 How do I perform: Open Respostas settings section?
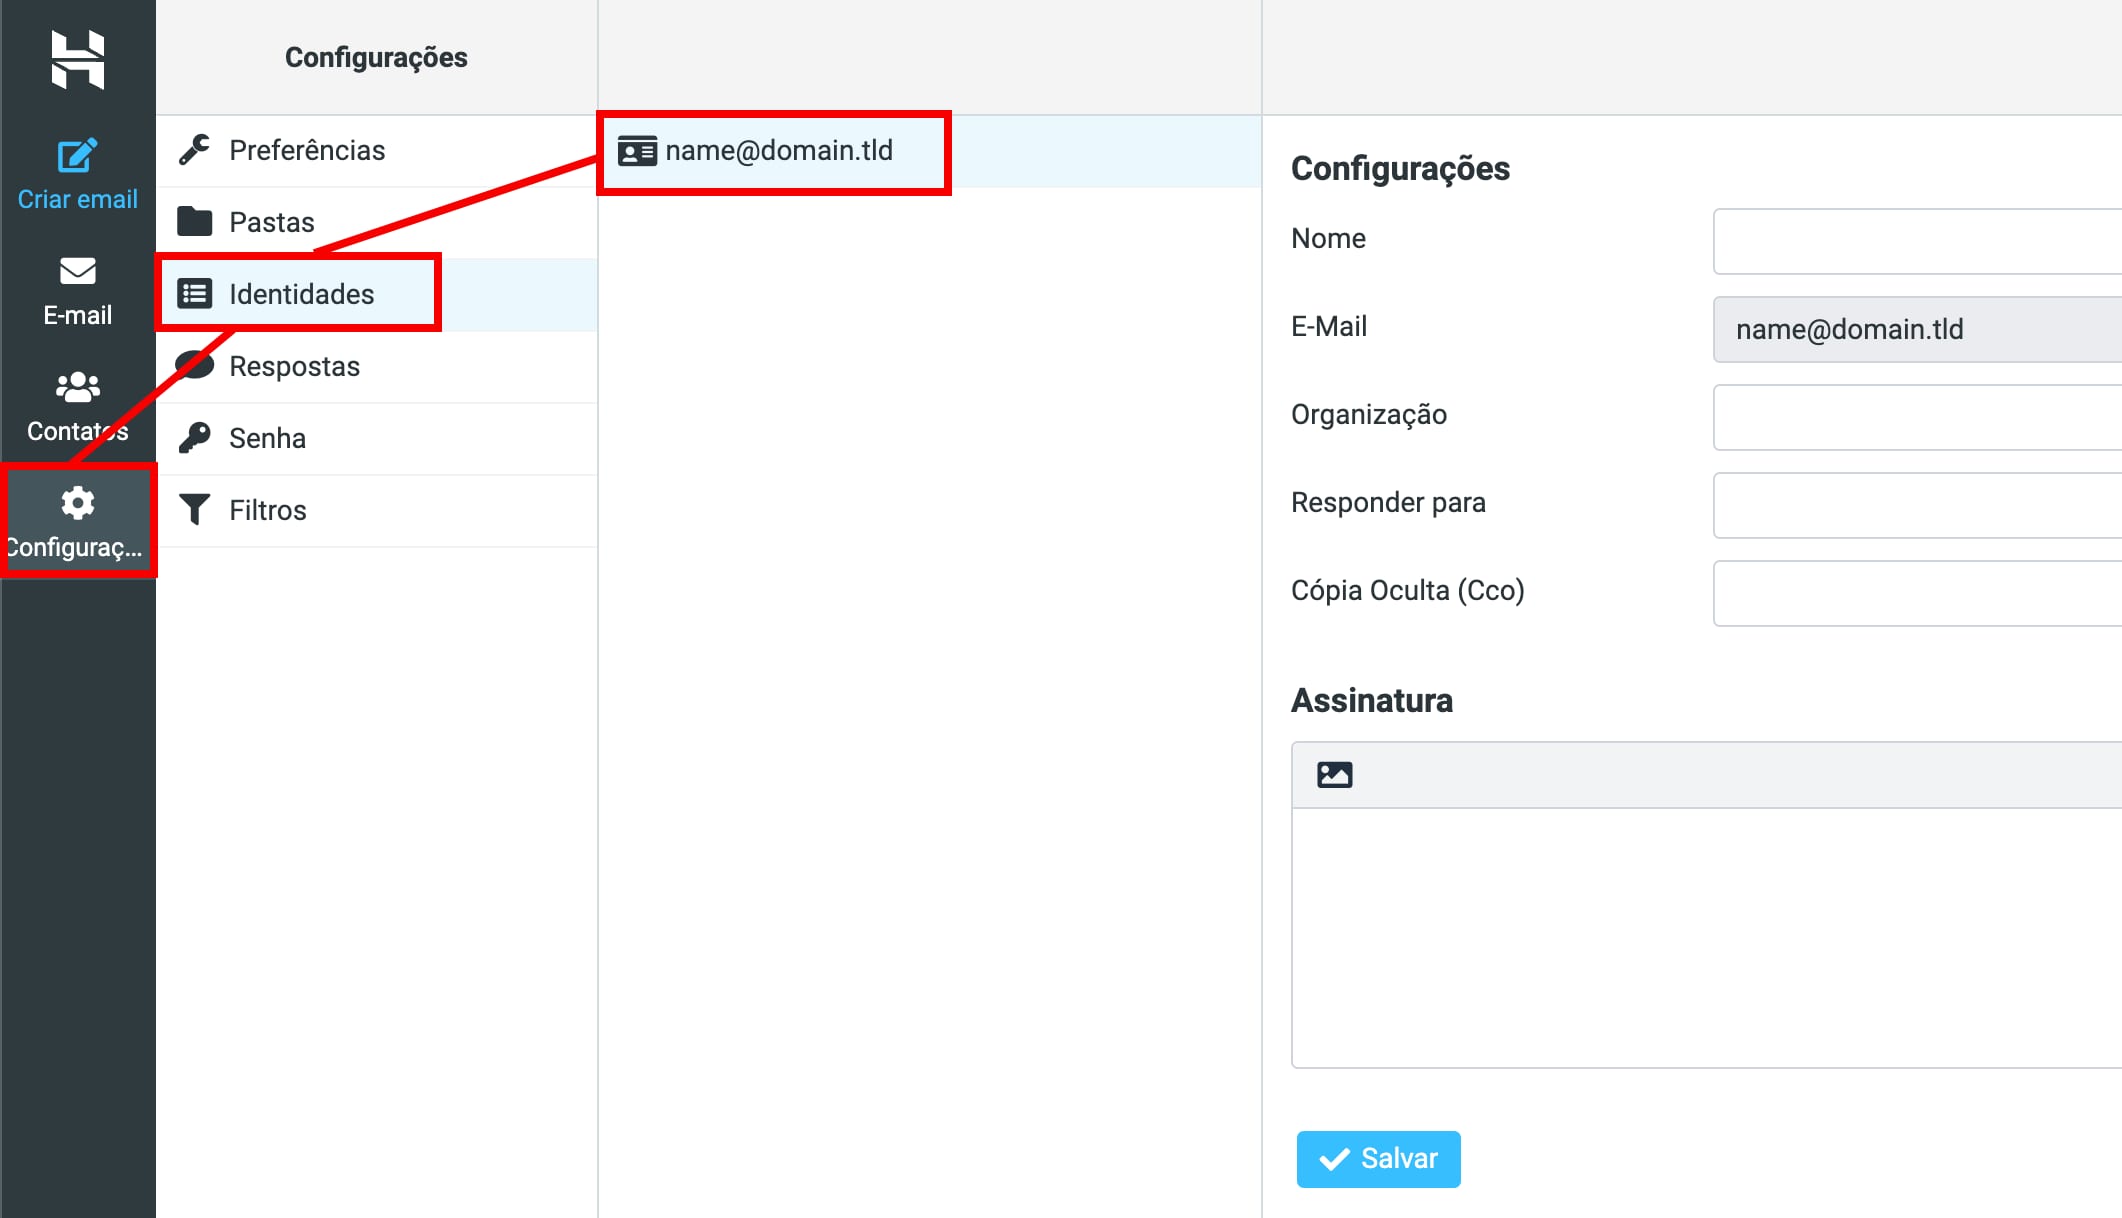tap(294, 366)
